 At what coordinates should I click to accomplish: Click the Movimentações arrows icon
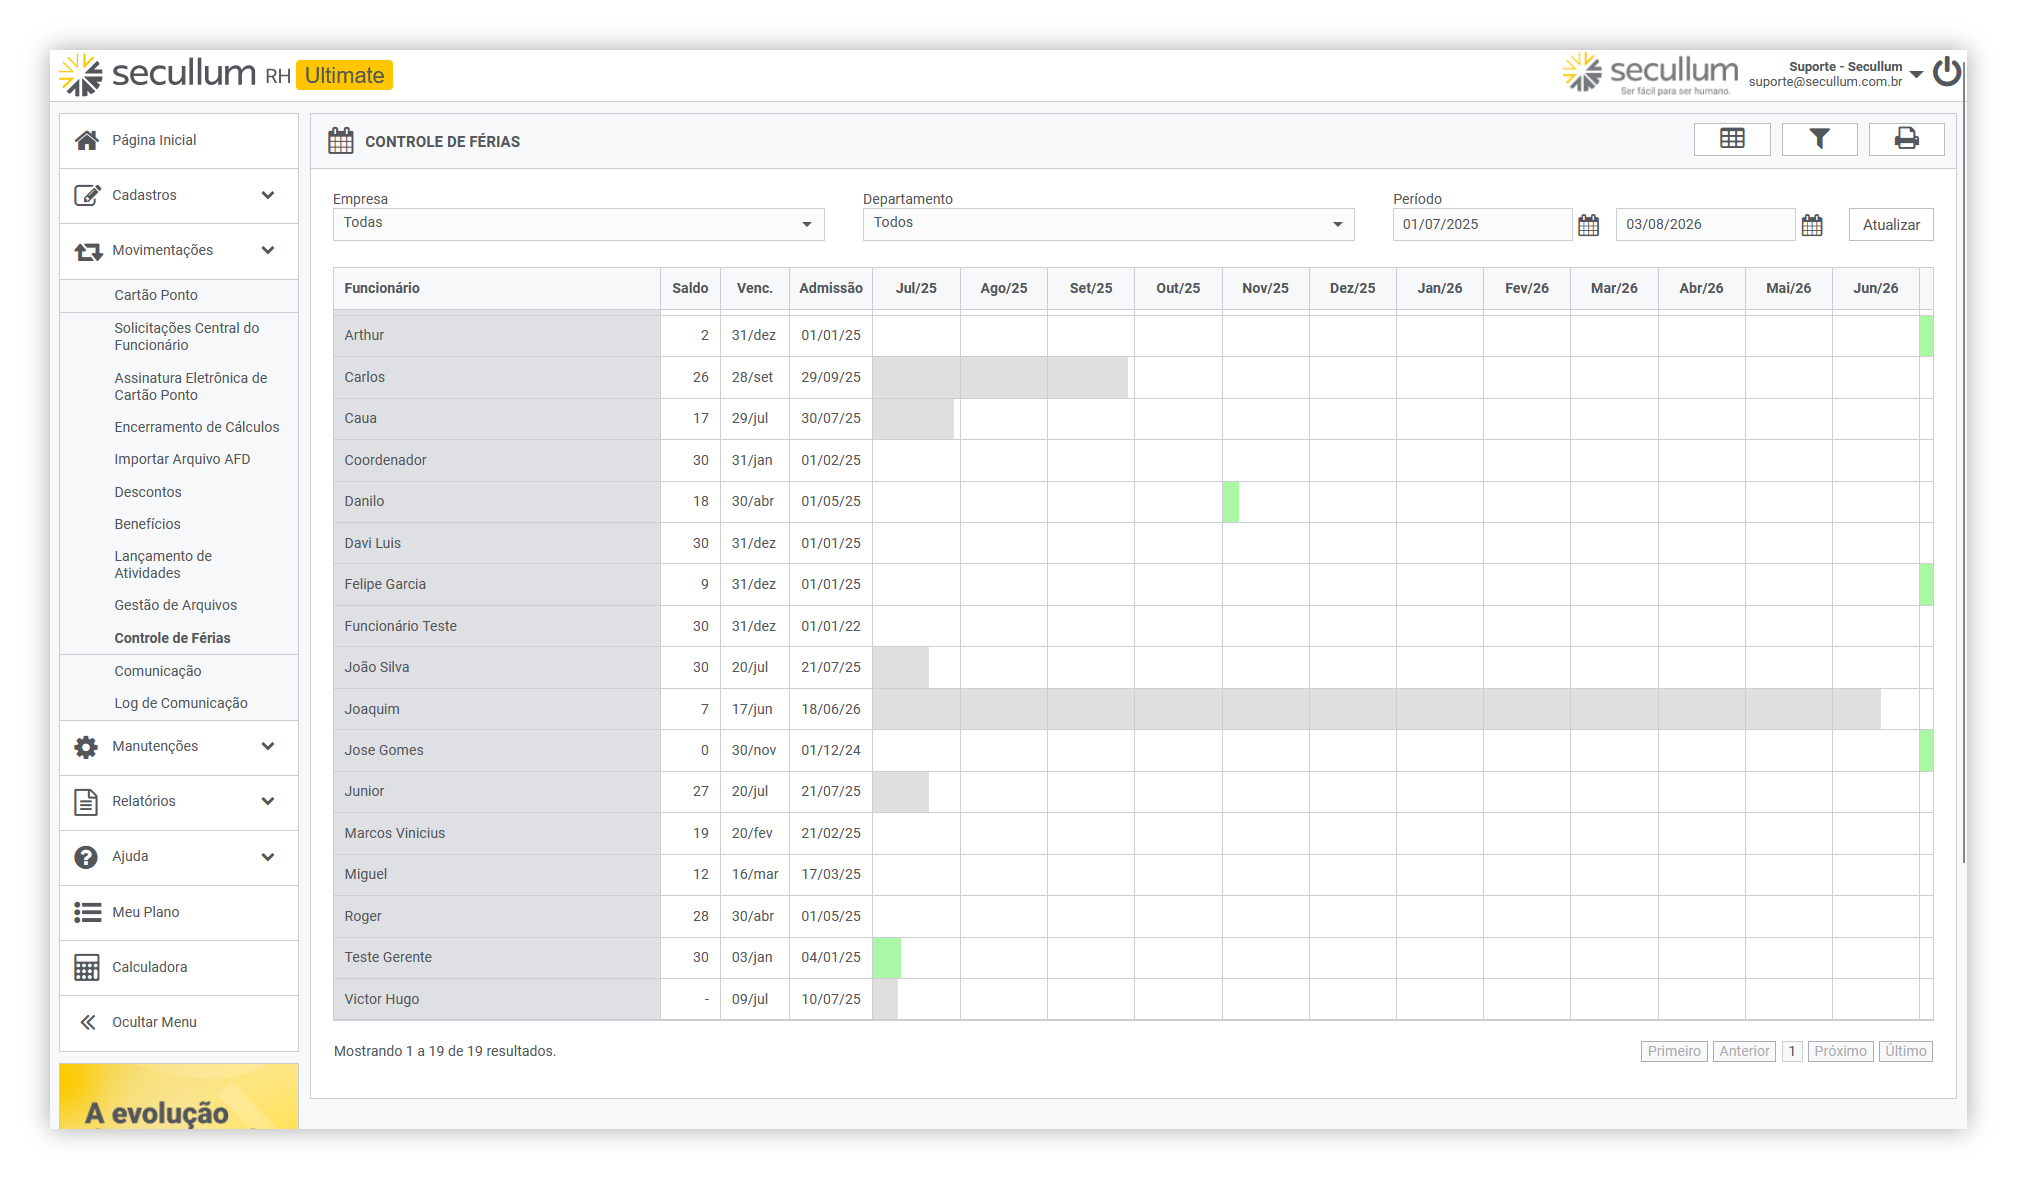[87, 251]
